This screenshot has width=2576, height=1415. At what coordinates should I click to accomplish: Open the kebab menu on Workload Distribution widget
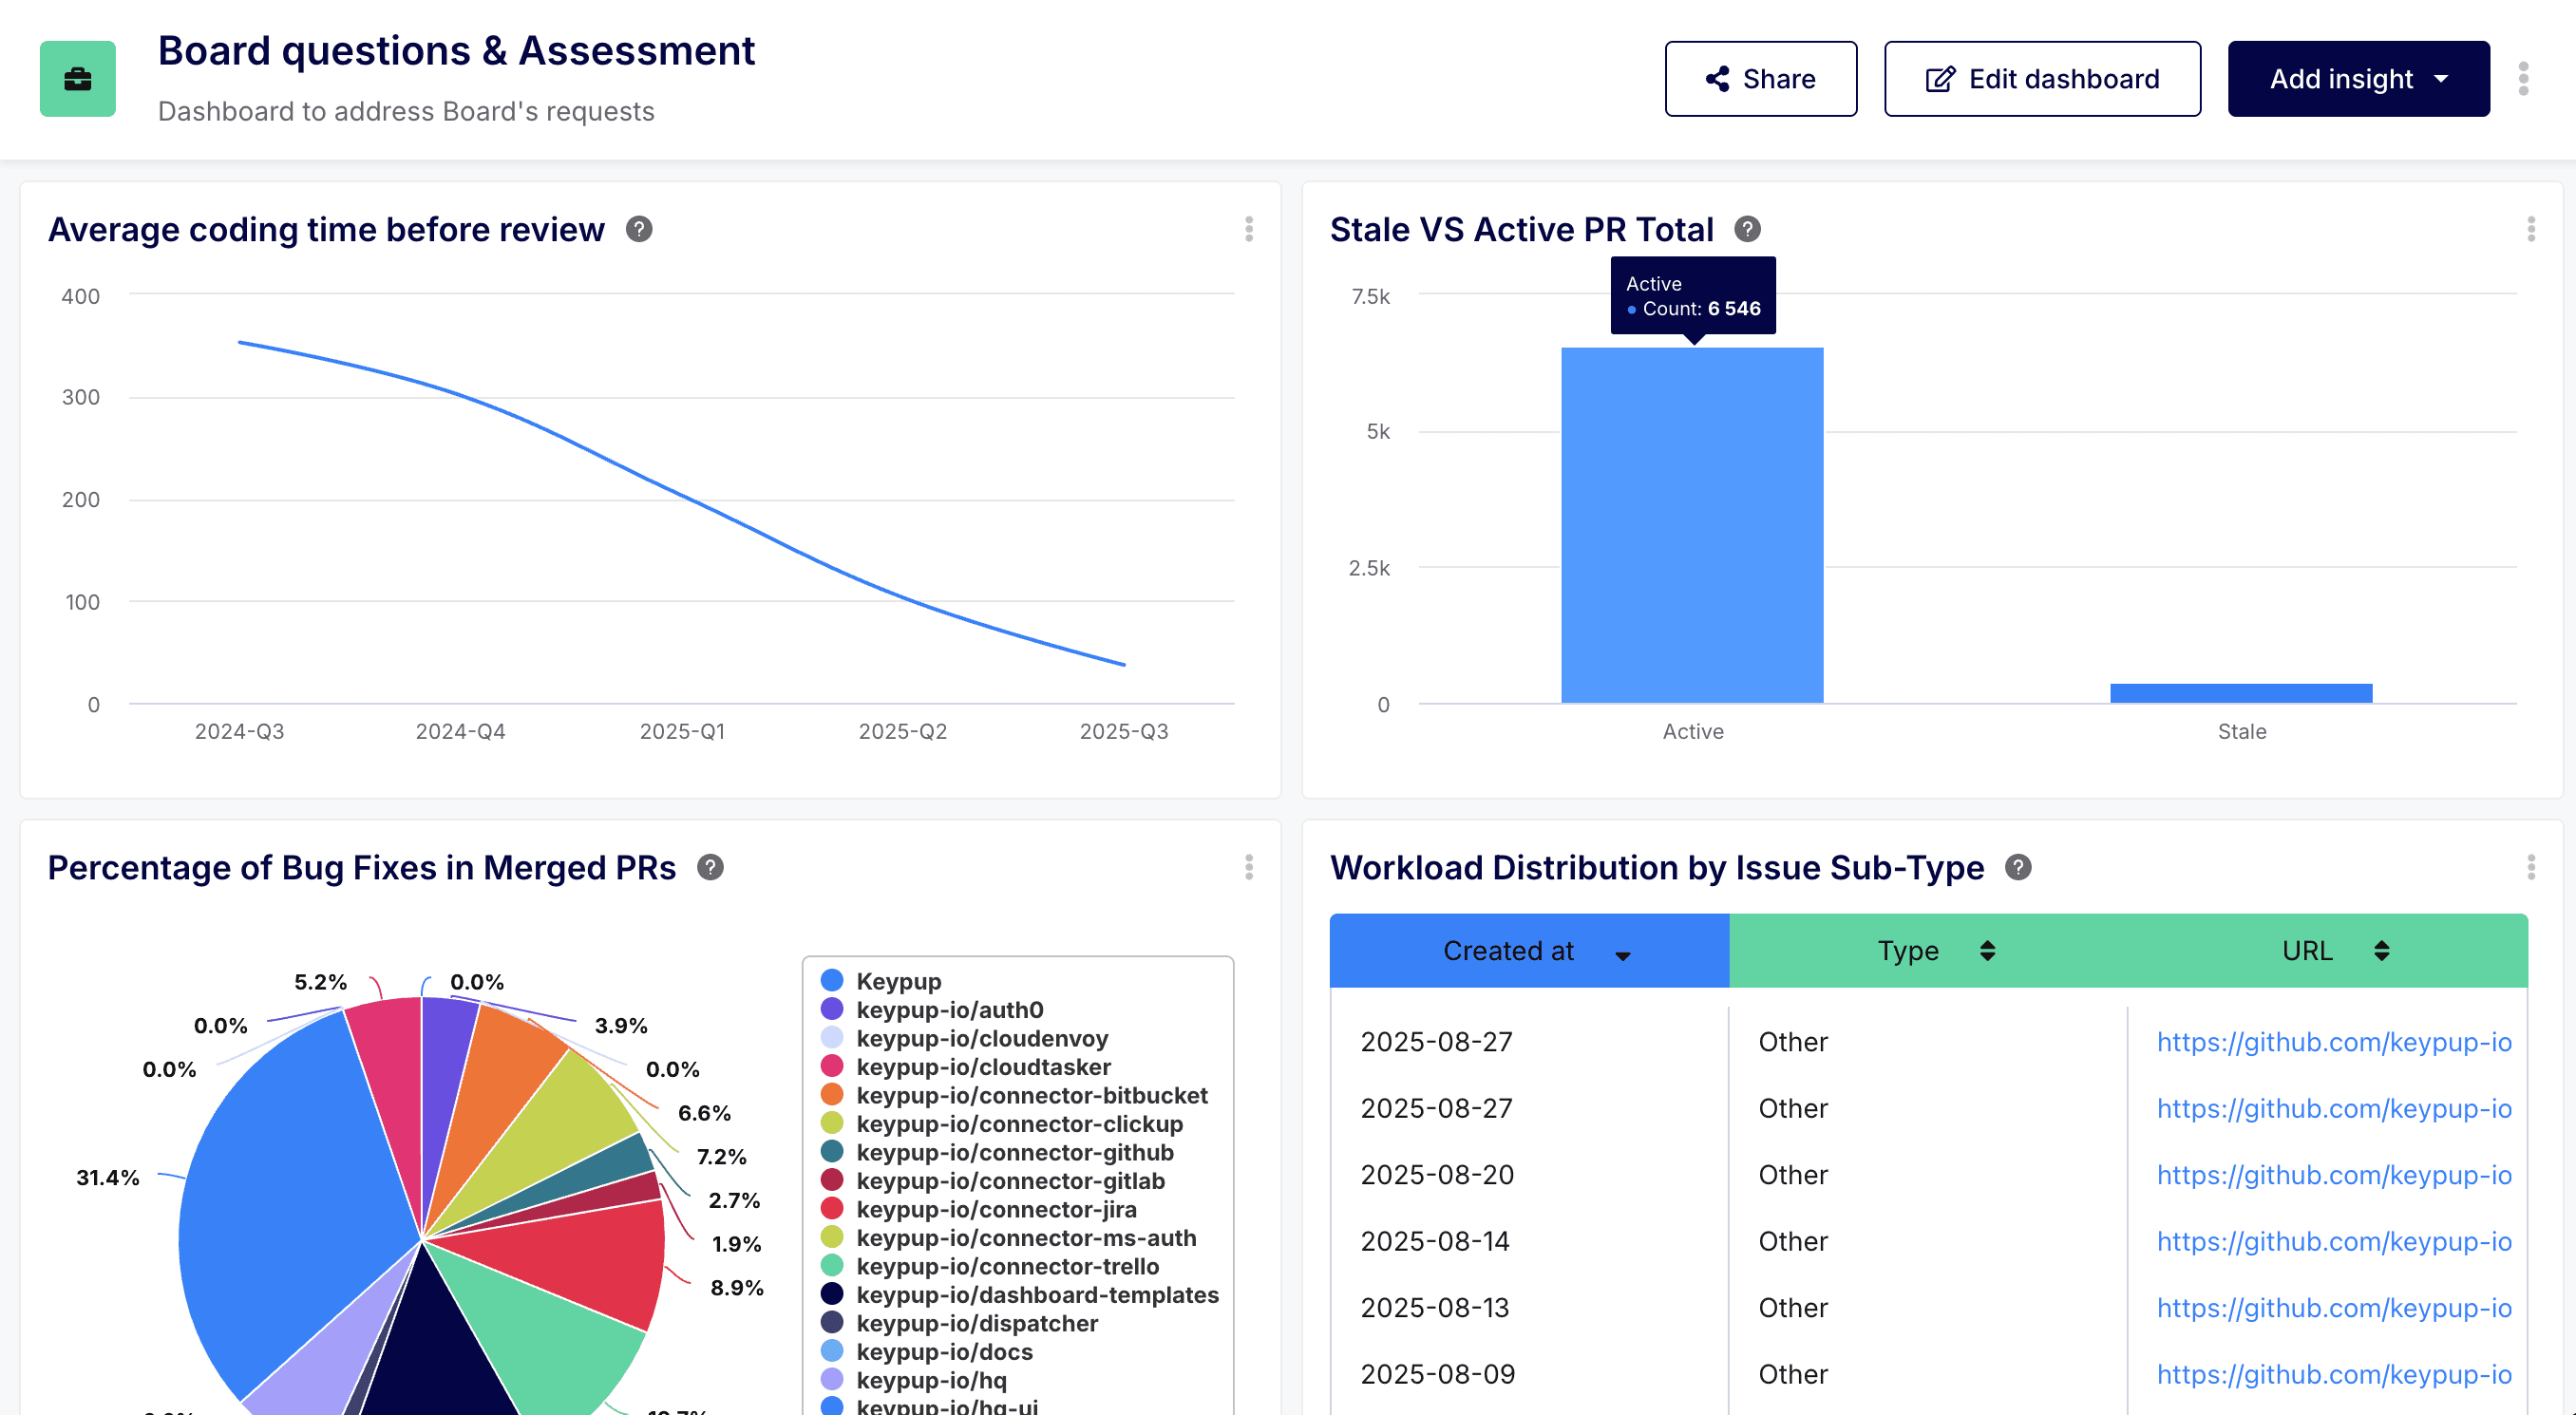tap(2533, 868)
